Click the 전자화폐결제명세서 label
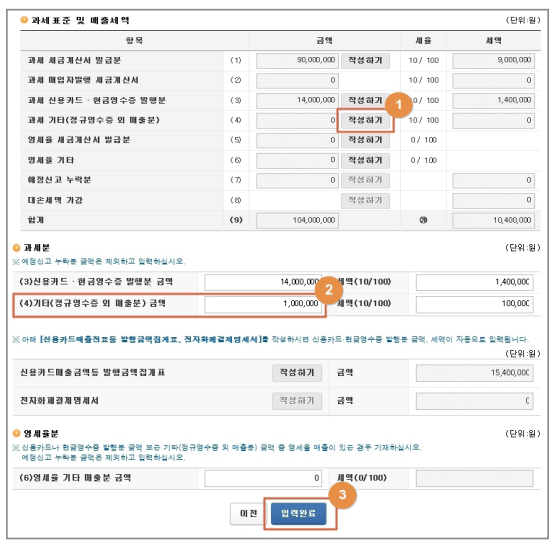 [x=59, y=401]
